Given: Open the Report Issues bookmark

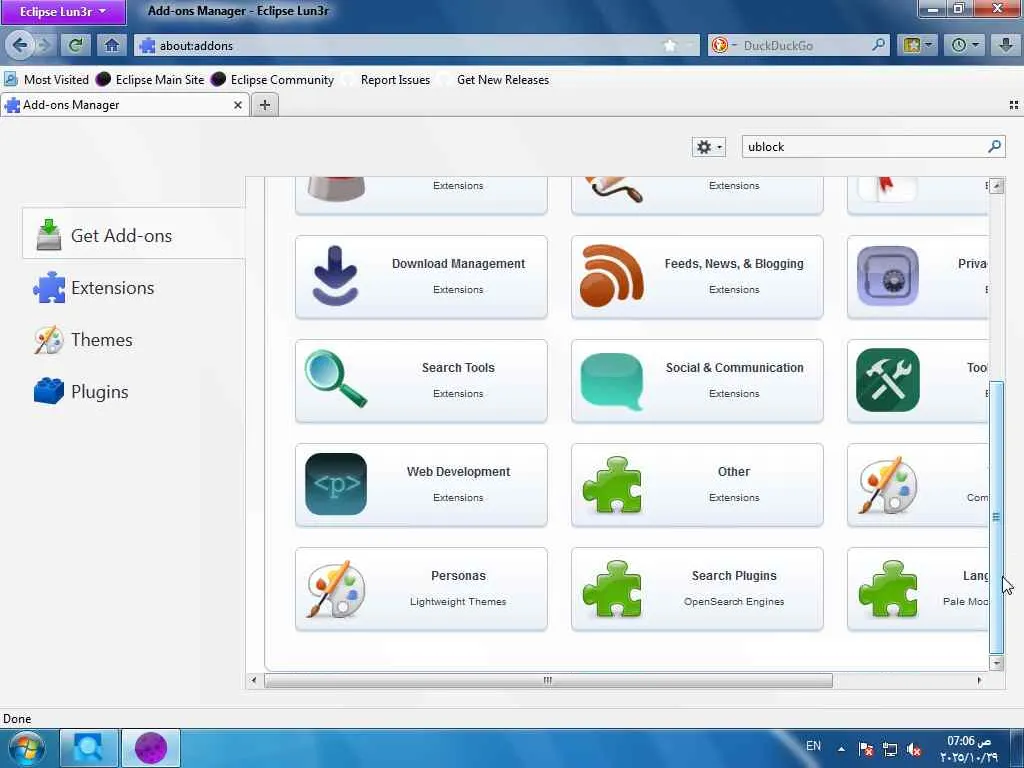Looking at the screenshot, I should point(387,80).
